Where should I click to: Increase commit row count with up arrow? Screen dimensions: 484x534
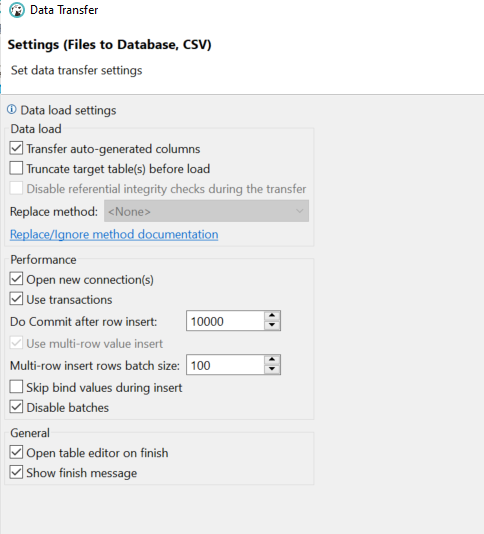pos(272,315)
